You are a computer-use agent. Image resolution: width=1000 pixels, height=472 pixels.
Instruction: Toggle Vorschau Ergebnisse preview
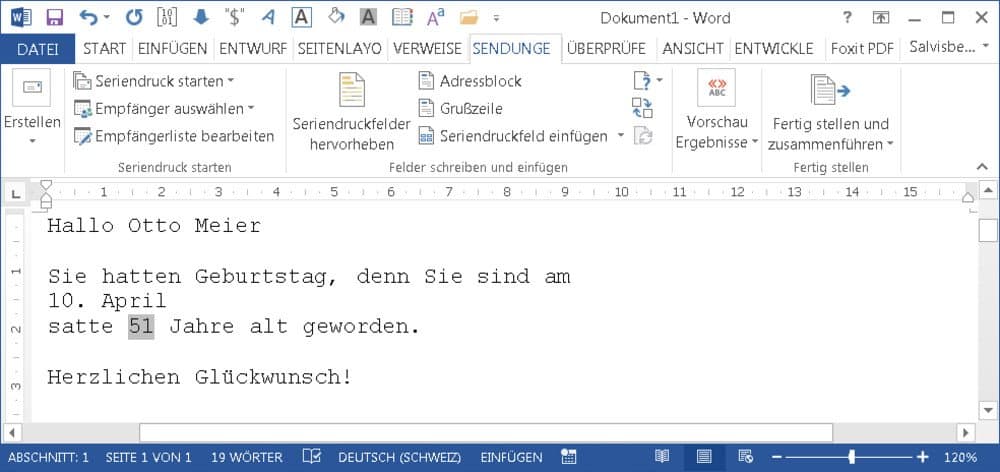pyautogui.click(x=716, y=112)
